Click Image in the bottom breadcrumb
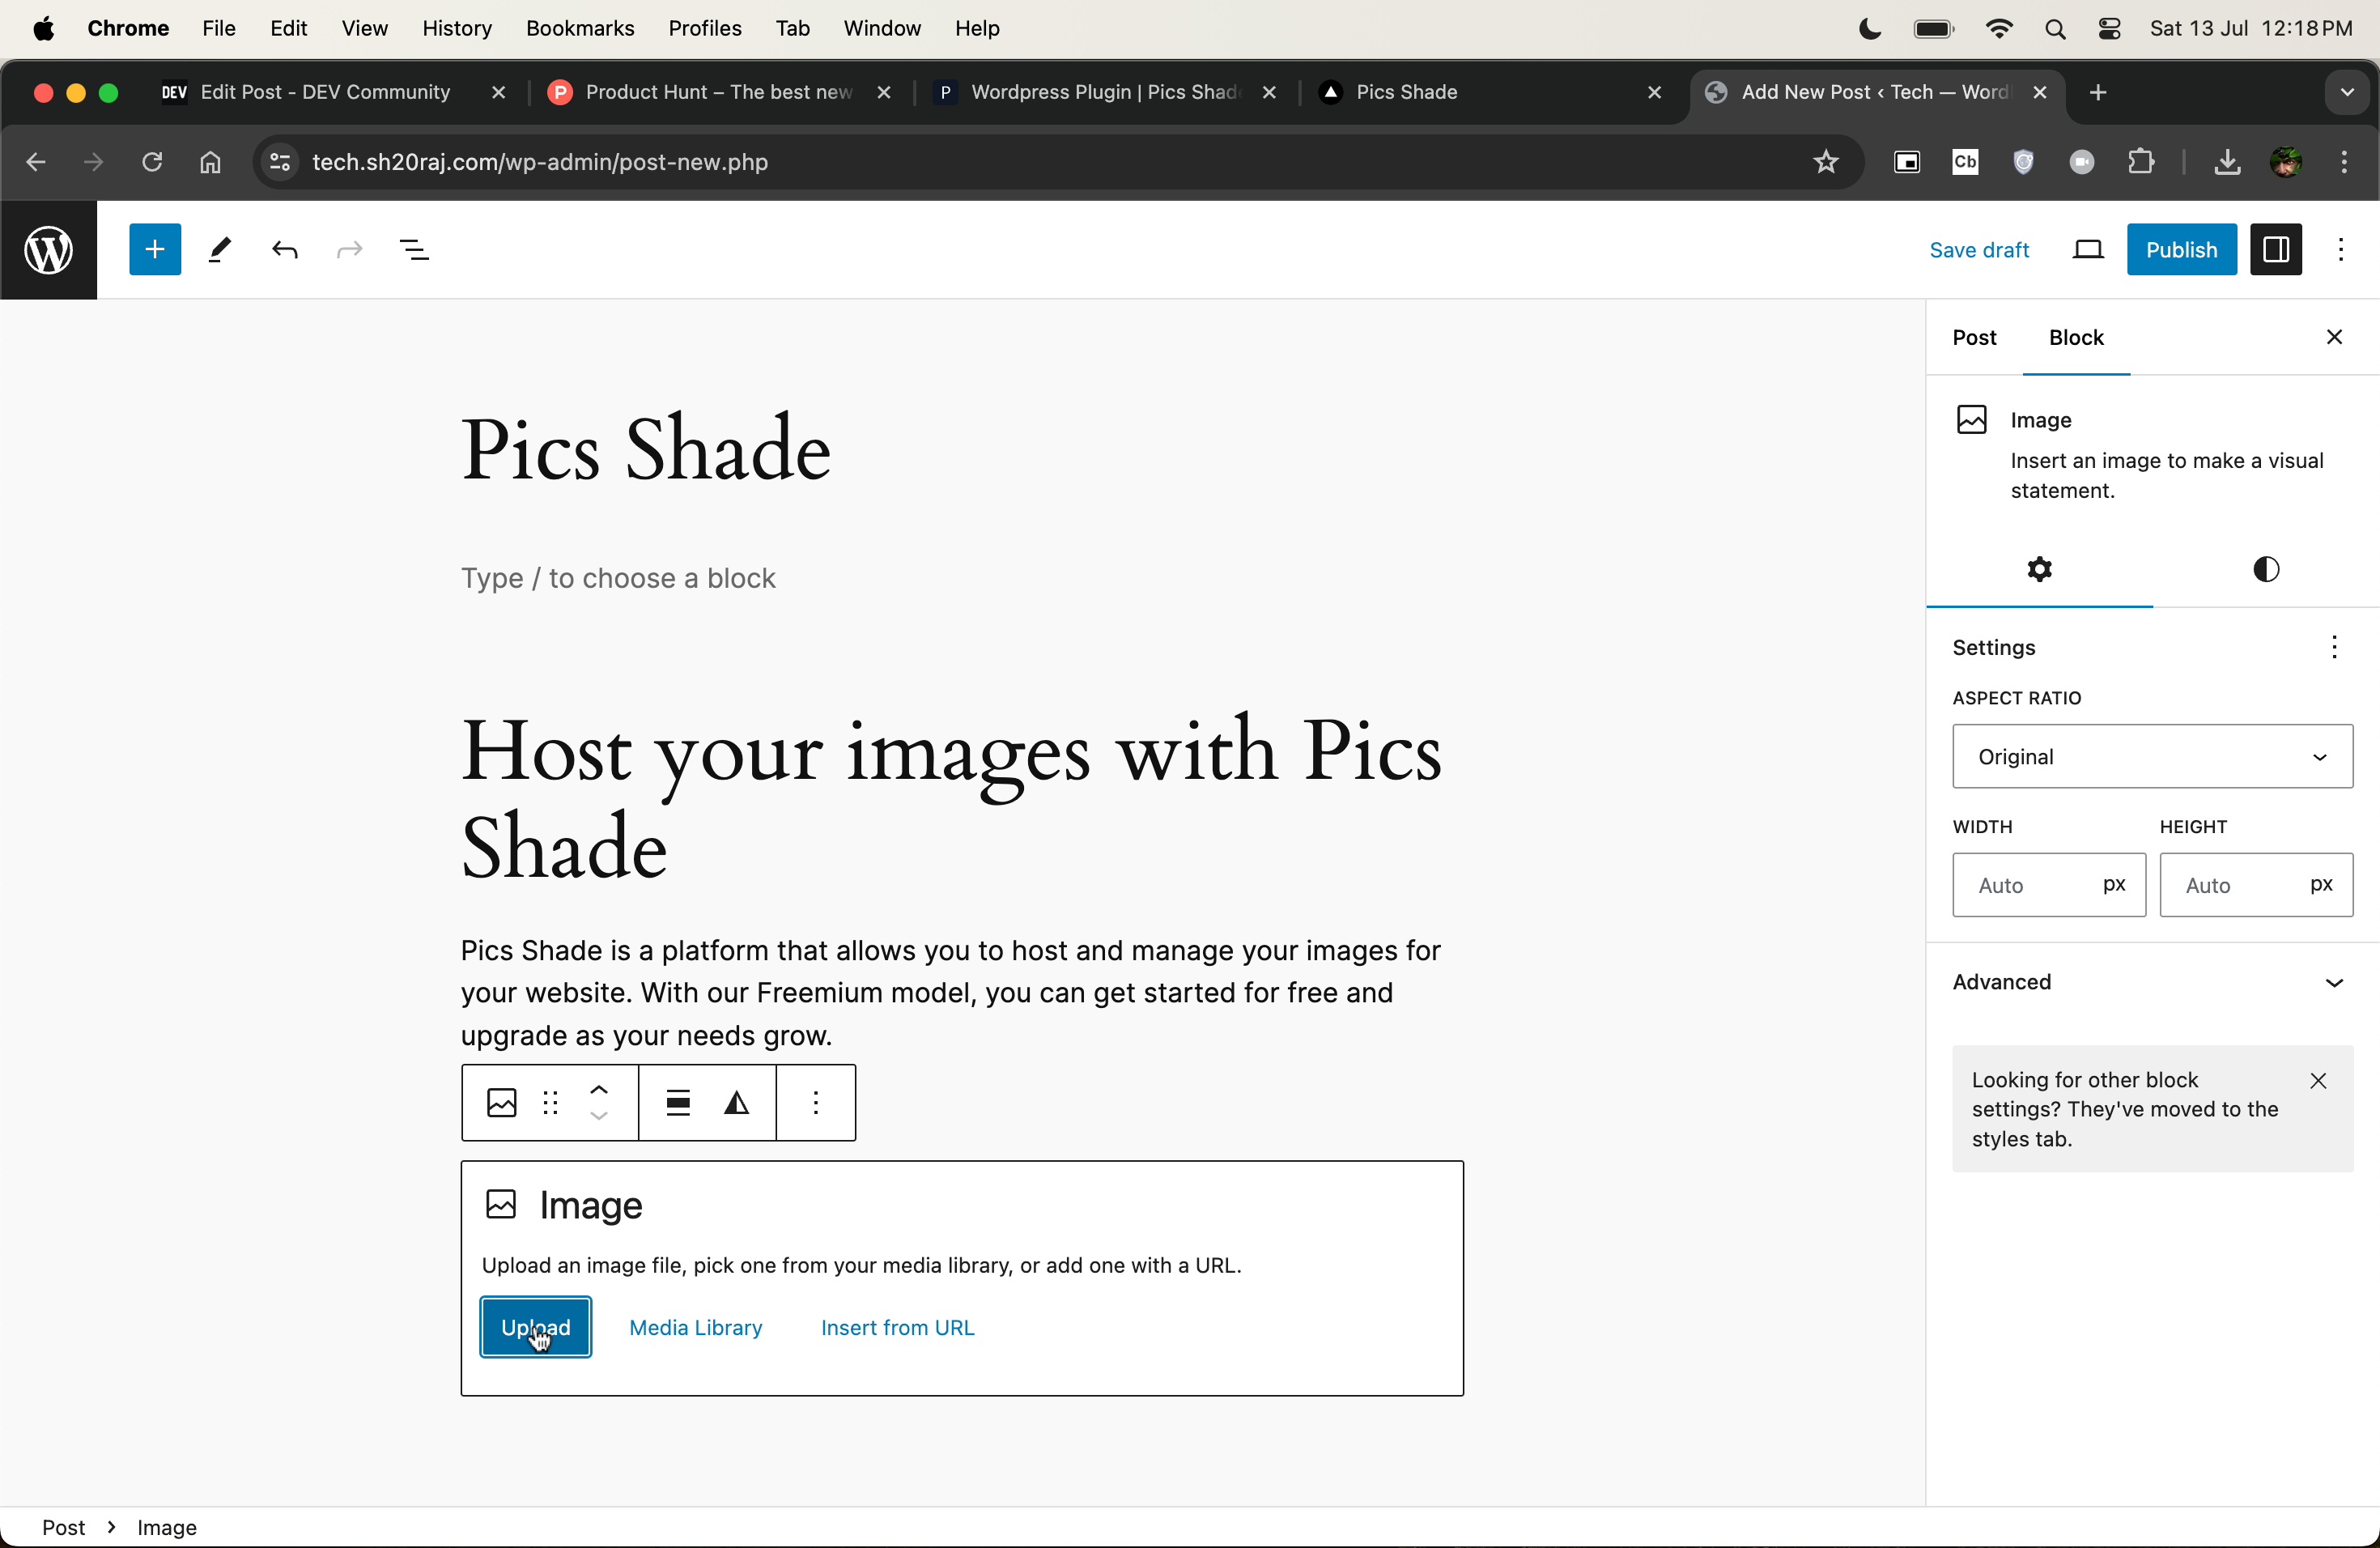 pos(166,1528)
